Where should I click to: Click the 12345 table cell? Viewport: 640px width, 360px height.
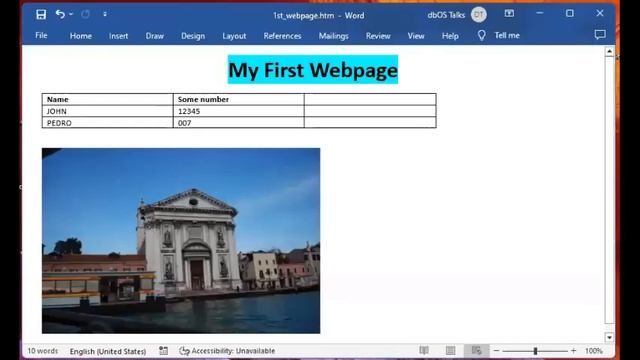point(239,111)
